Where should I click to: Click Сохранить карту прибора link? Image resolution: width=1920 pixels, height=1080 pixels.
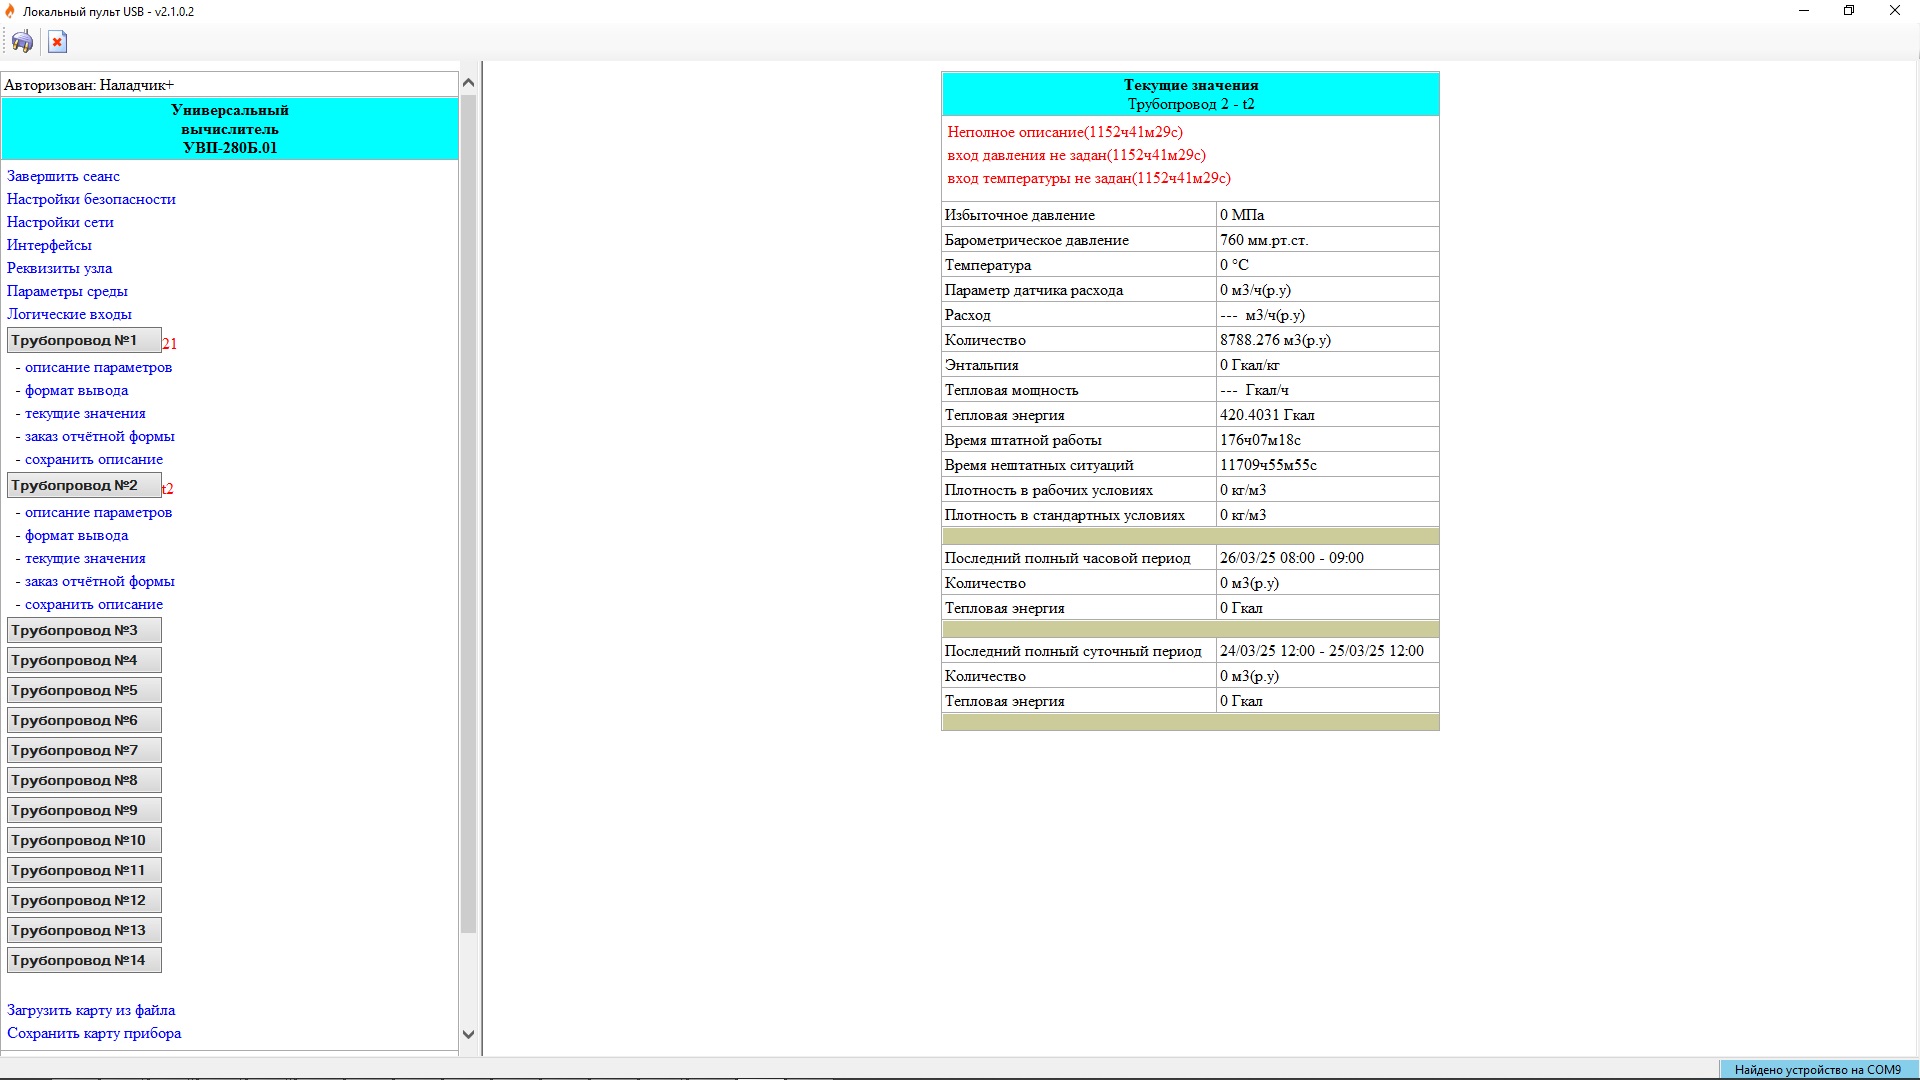(94, 1033)
